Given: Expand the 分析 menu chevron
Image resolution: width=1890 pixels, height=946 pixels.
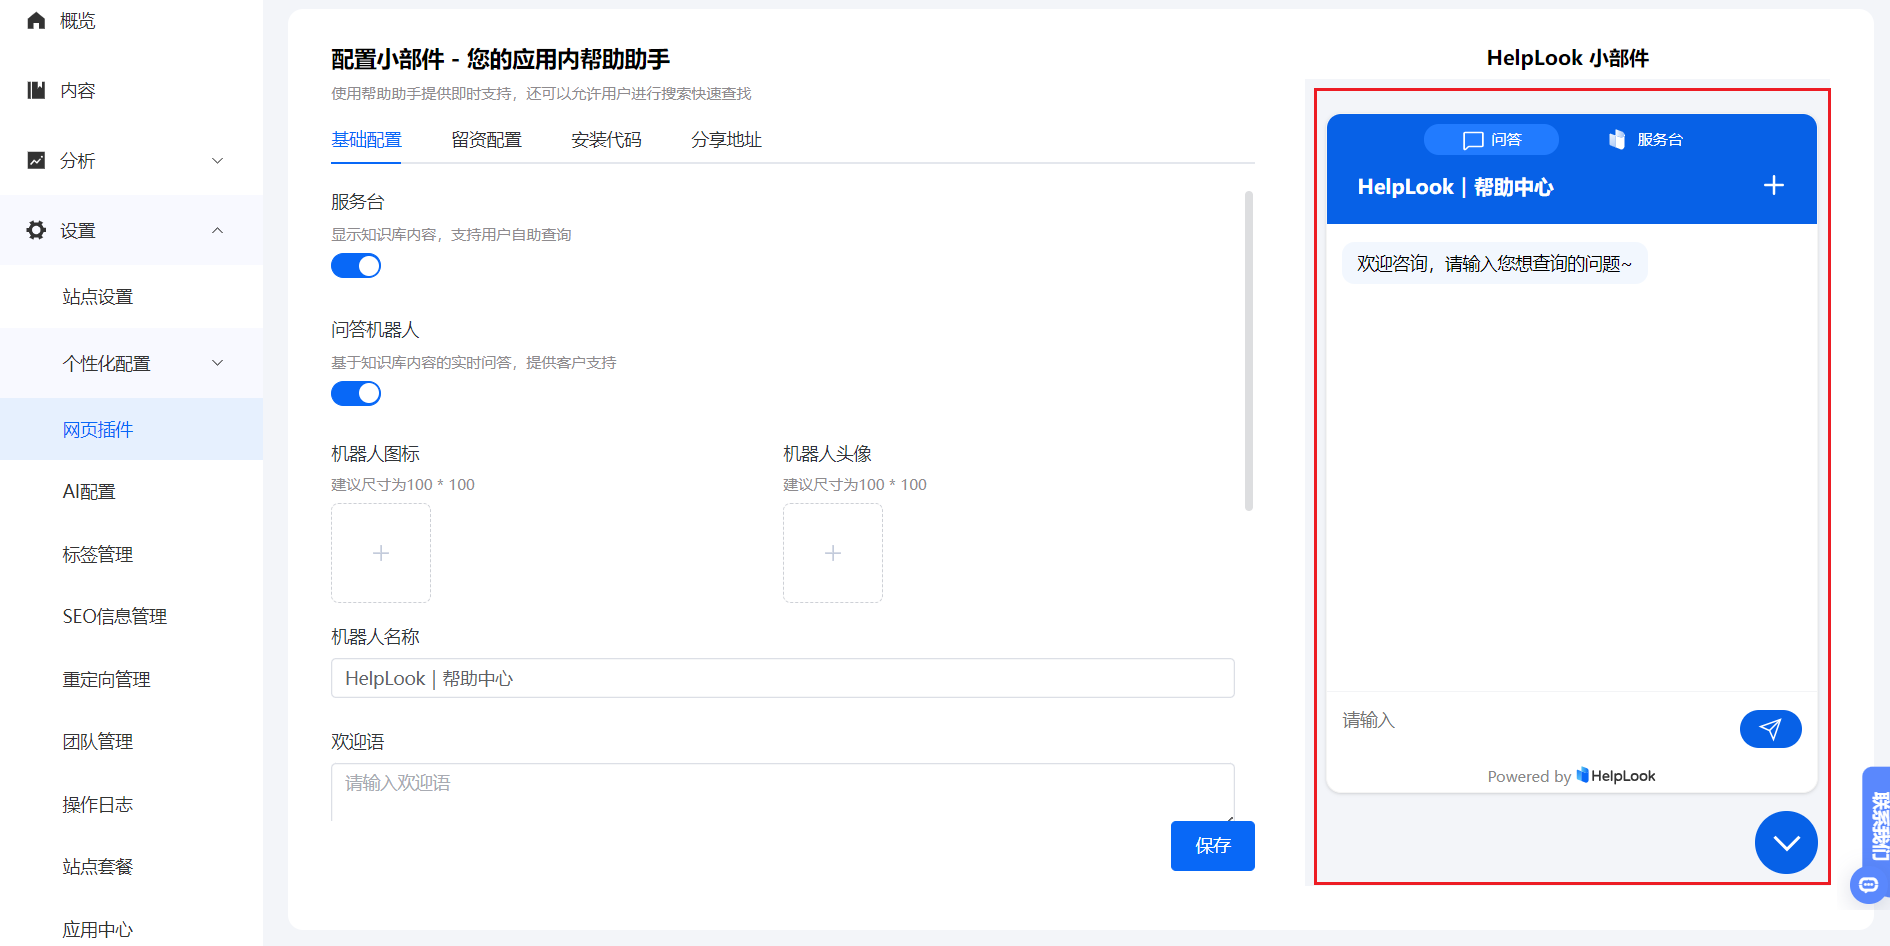Looking at the screenshot, I should pos(218,161).
